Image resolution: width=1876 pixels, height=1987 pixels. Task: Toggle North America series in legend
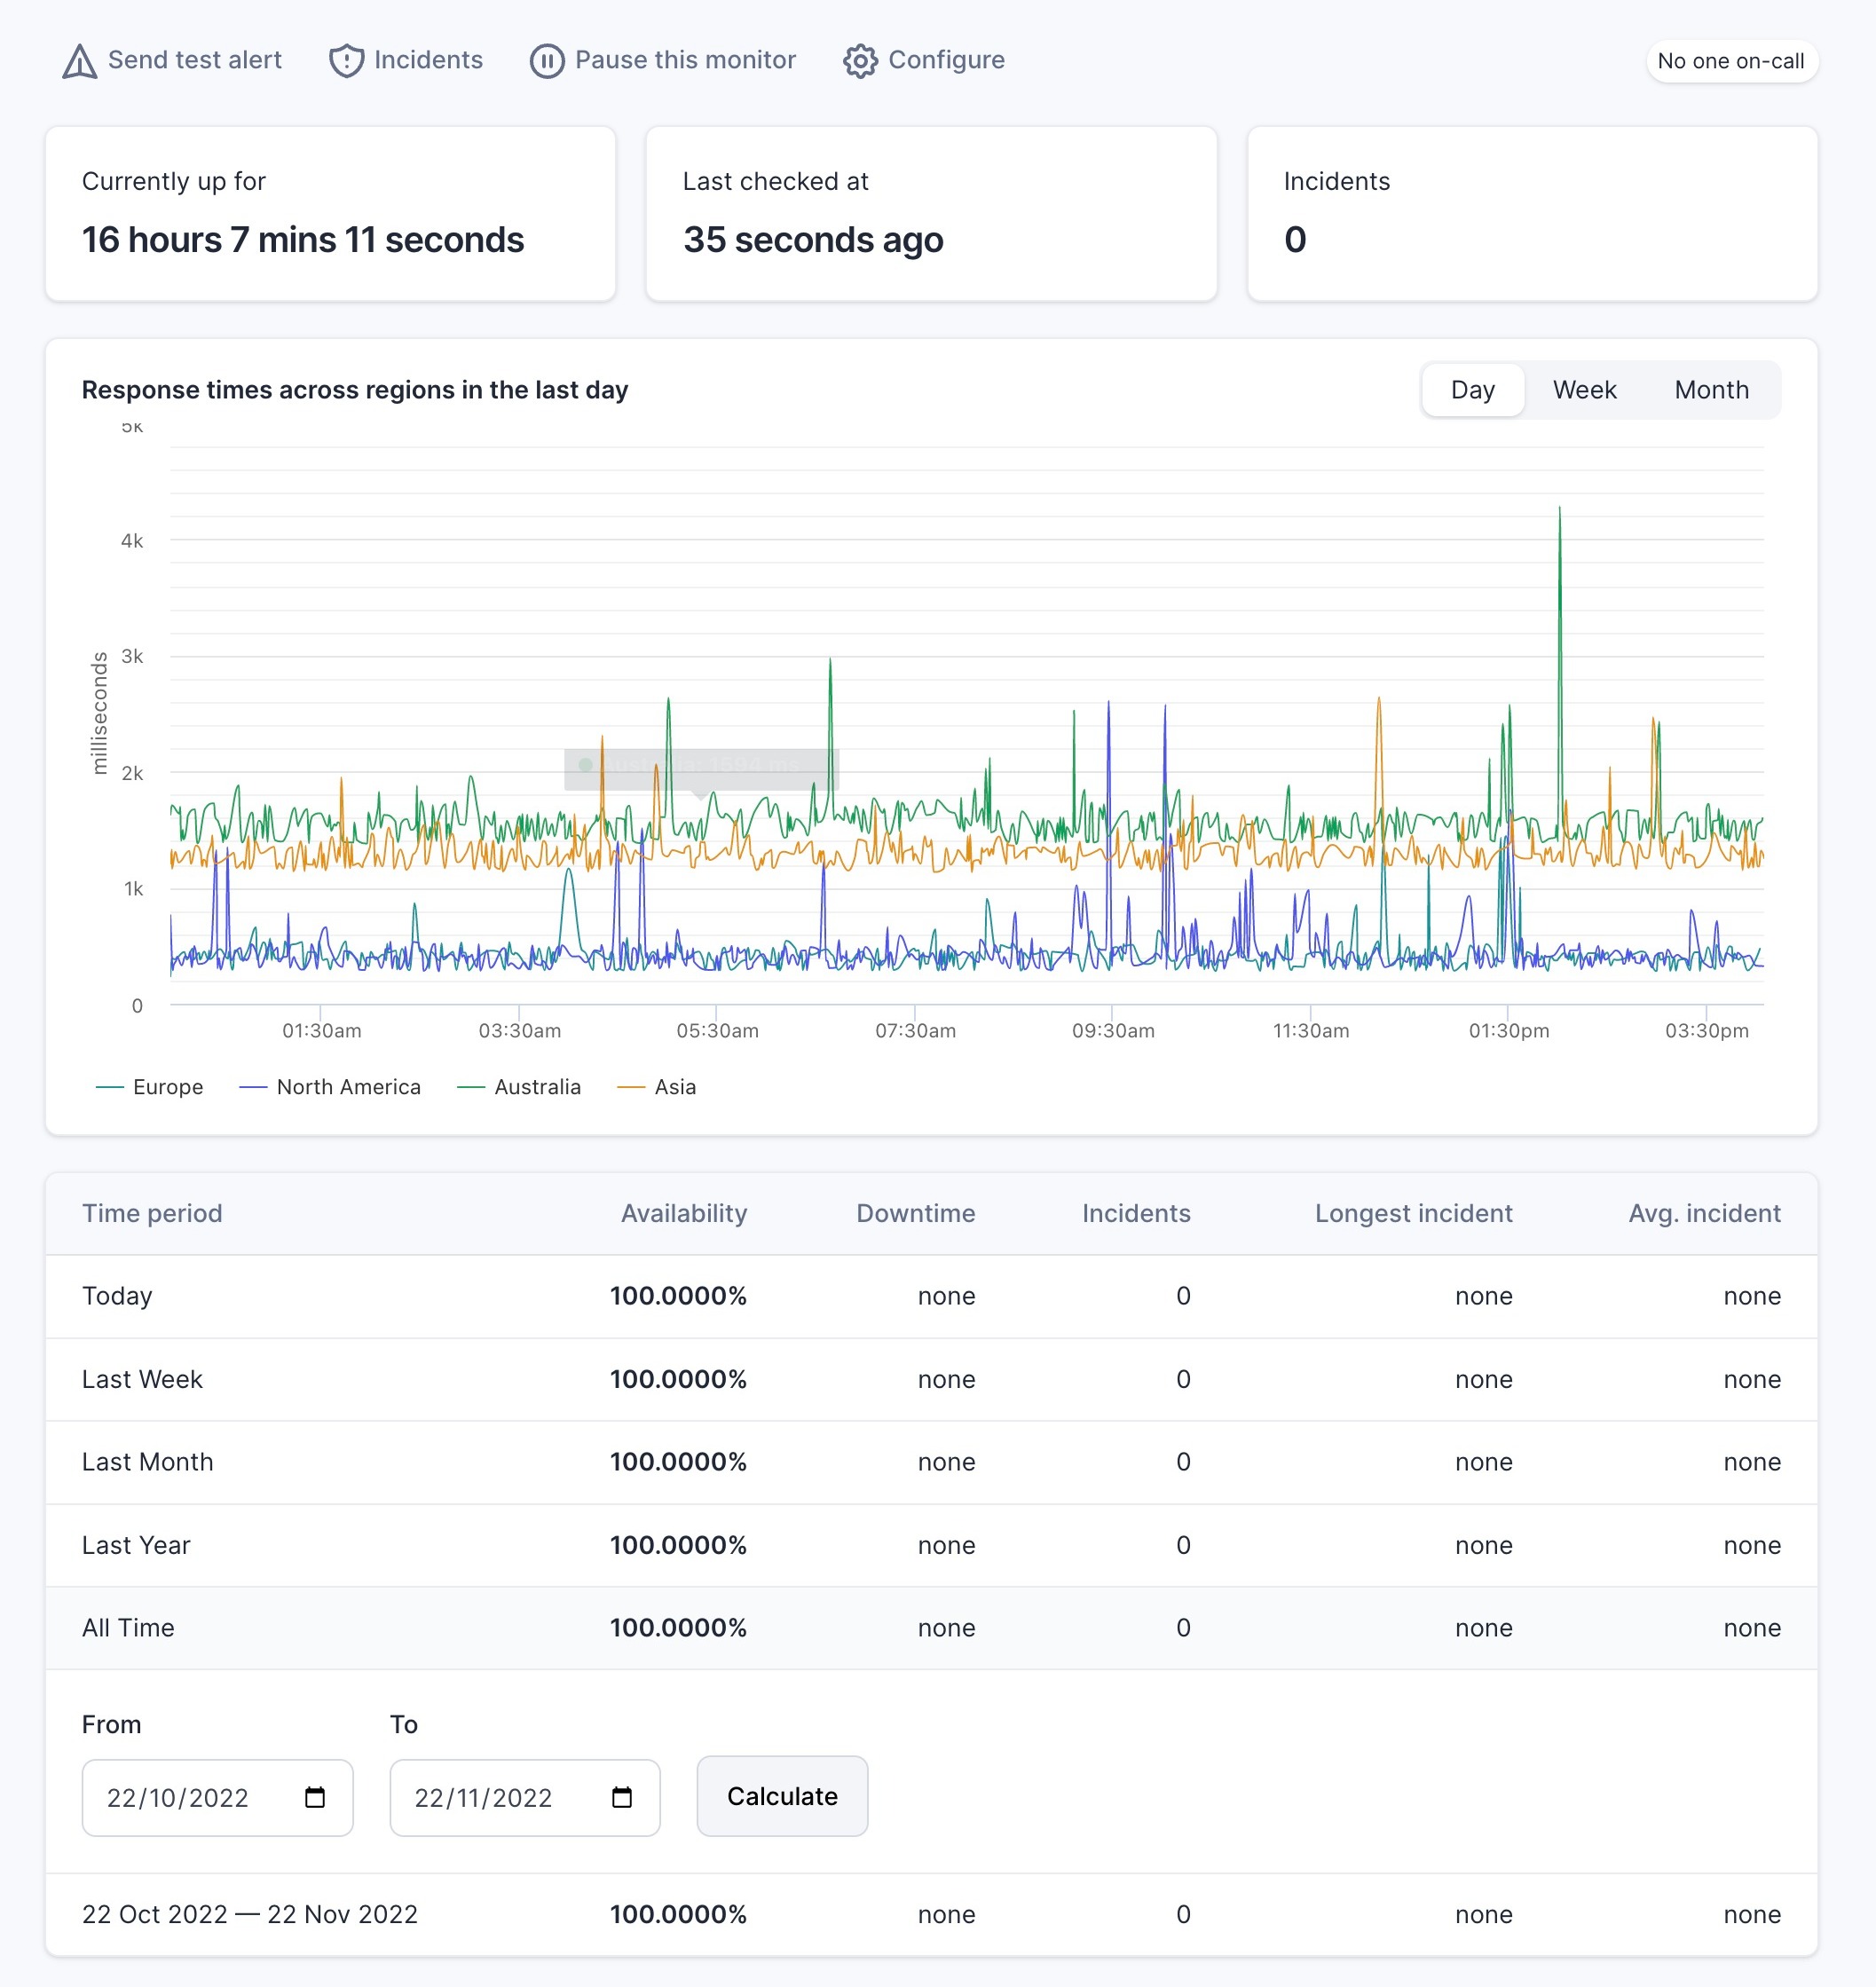tap(330, 1087)
